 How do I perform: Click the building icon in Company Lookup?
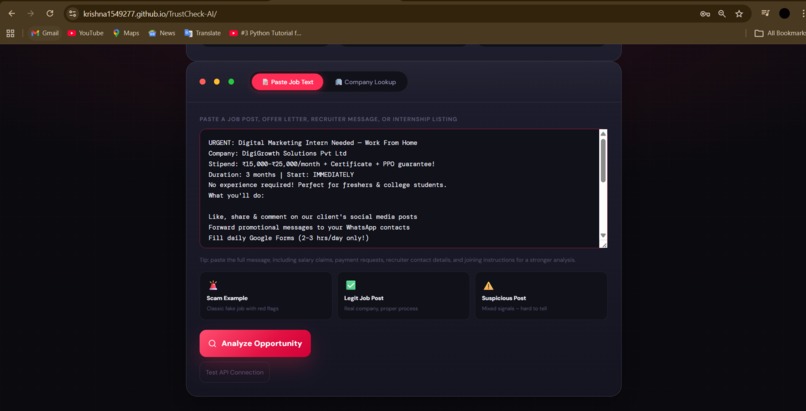339,82
